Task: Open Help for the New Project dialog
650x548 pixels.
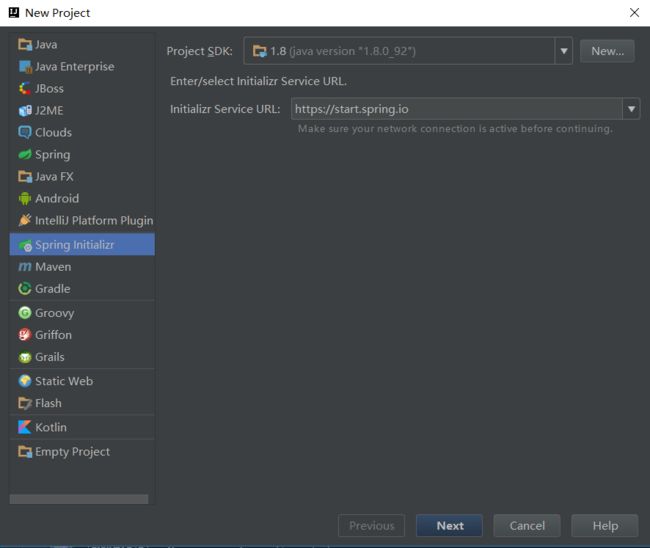Action: click(x=605, y=526)
